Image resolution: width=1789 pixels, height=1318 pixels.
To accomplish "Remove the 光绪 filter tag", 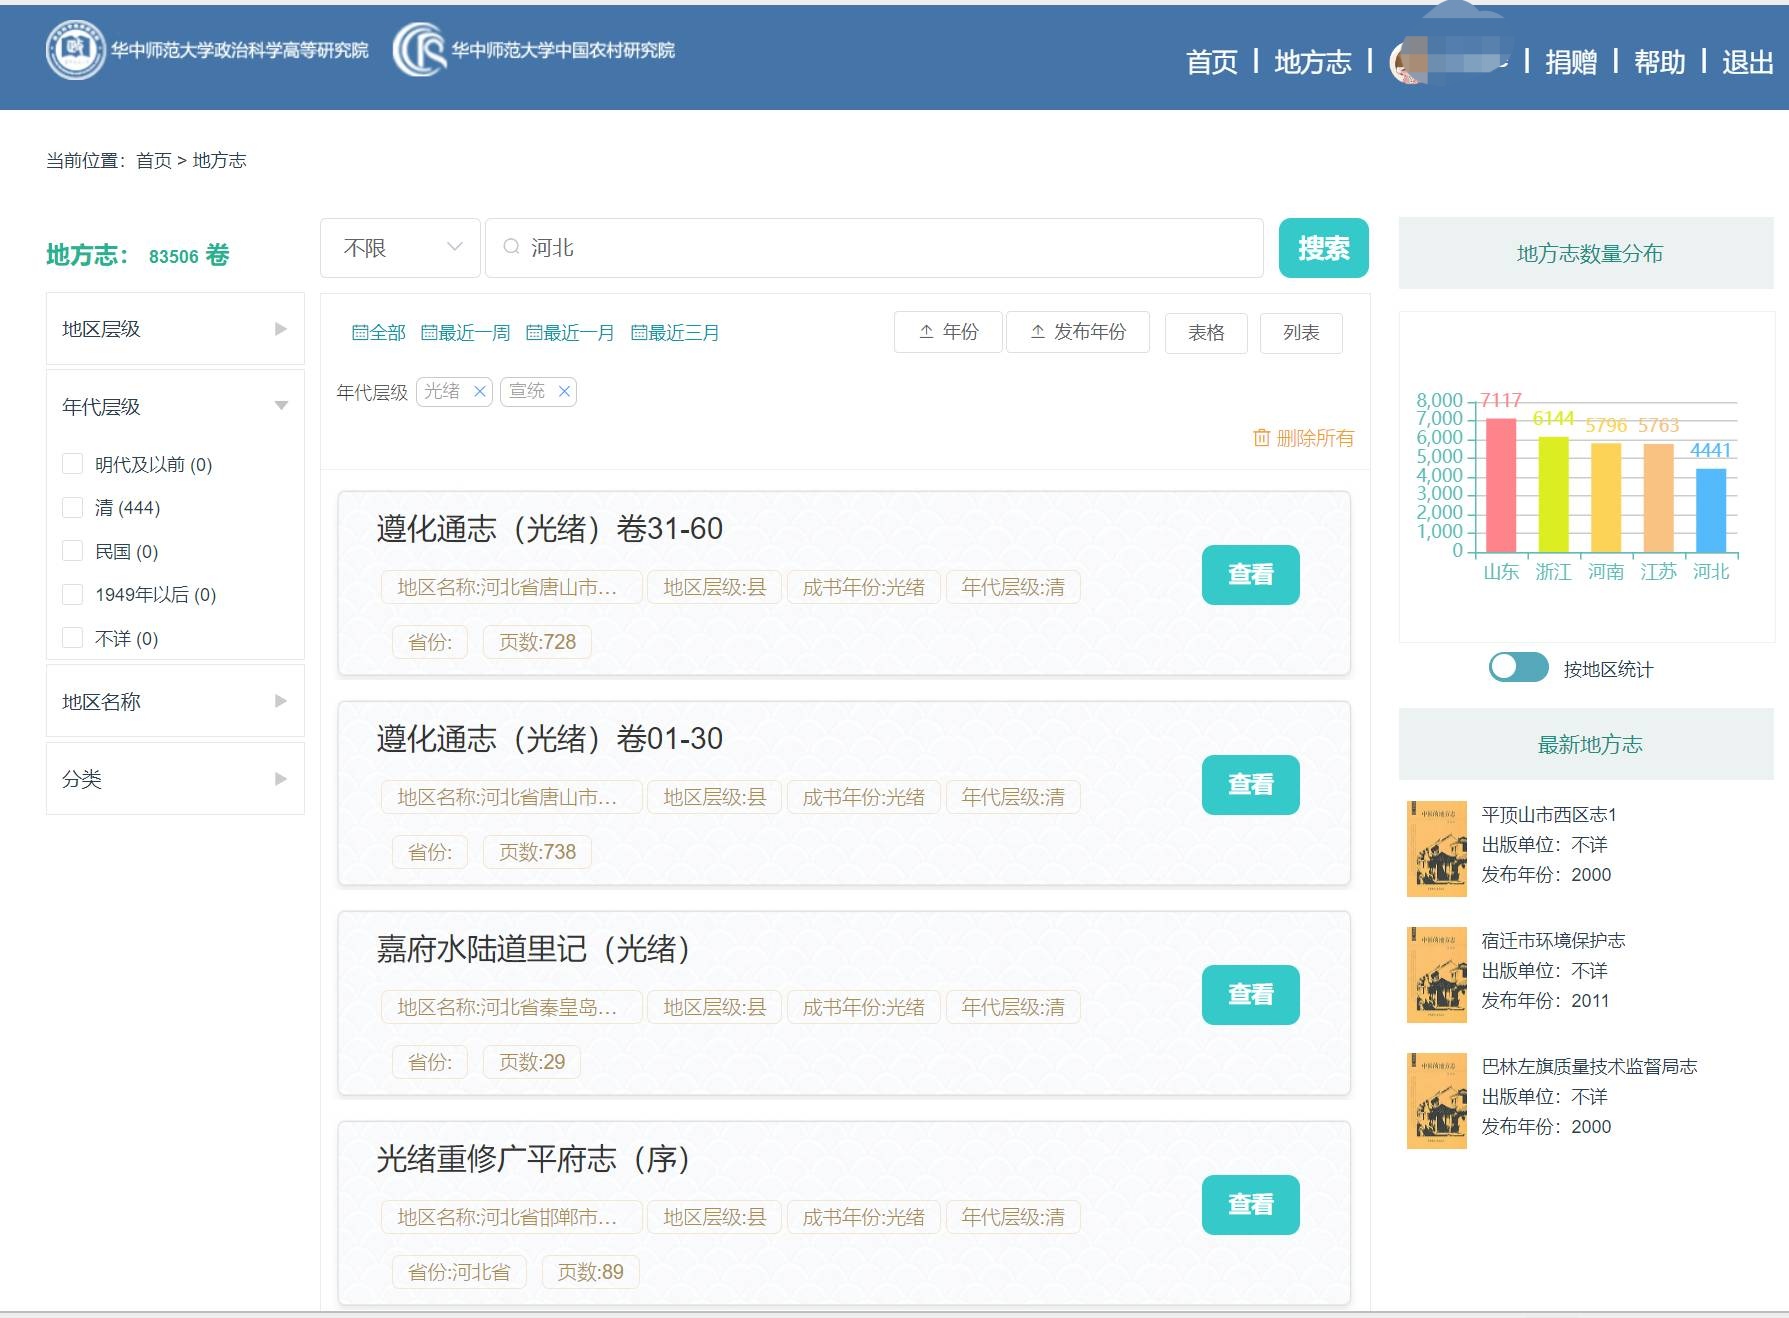I will click(480, 392).
